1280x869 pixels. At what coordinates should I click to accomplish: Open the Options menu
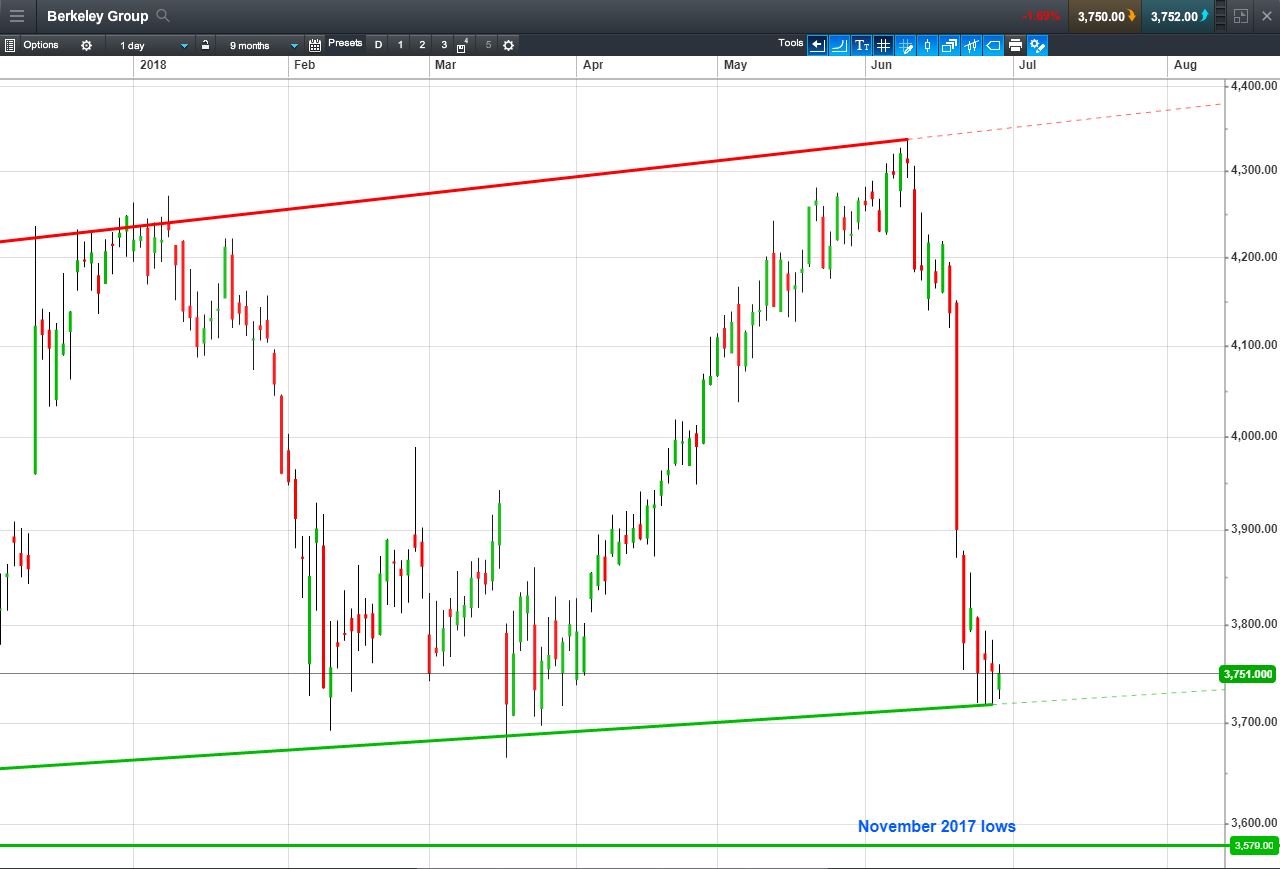coord(41,45)
